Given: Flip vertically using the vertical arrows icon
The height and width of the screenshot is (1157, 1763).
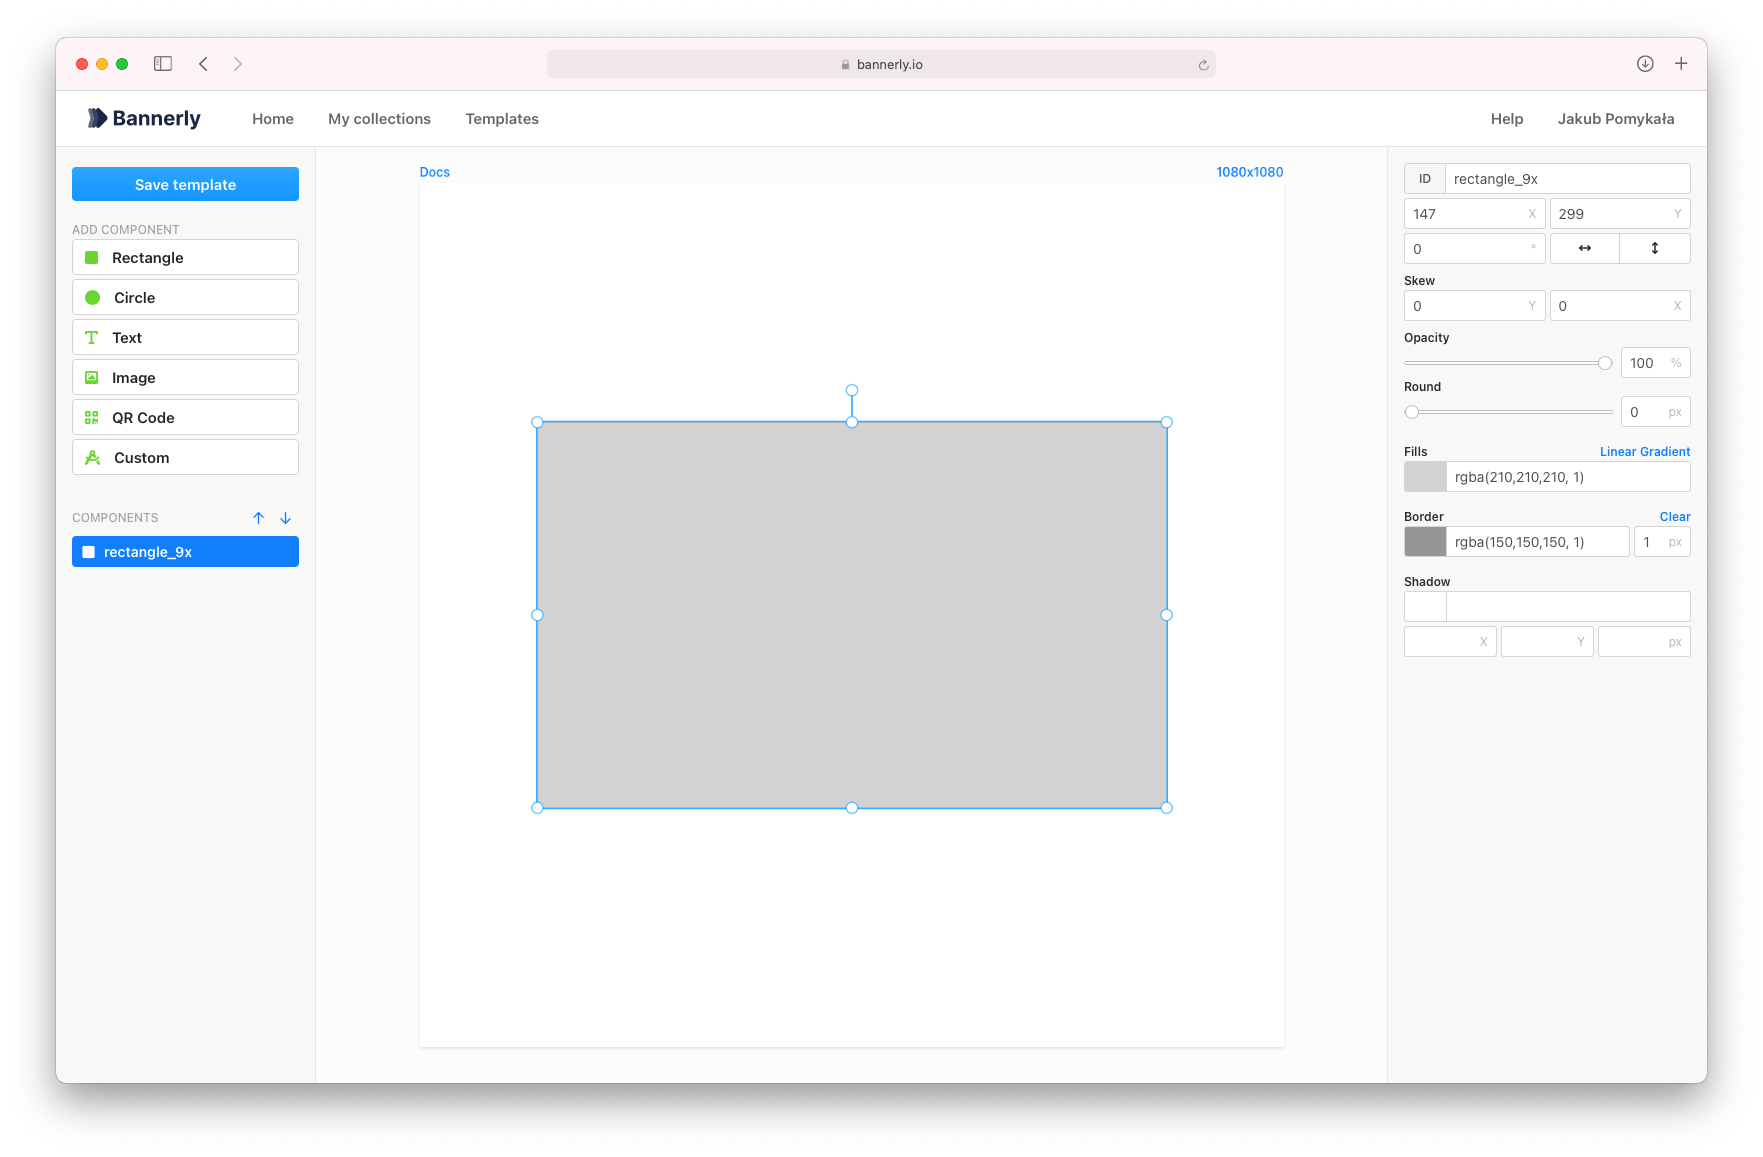Looking at the screenshot, I should point(1655,248).
